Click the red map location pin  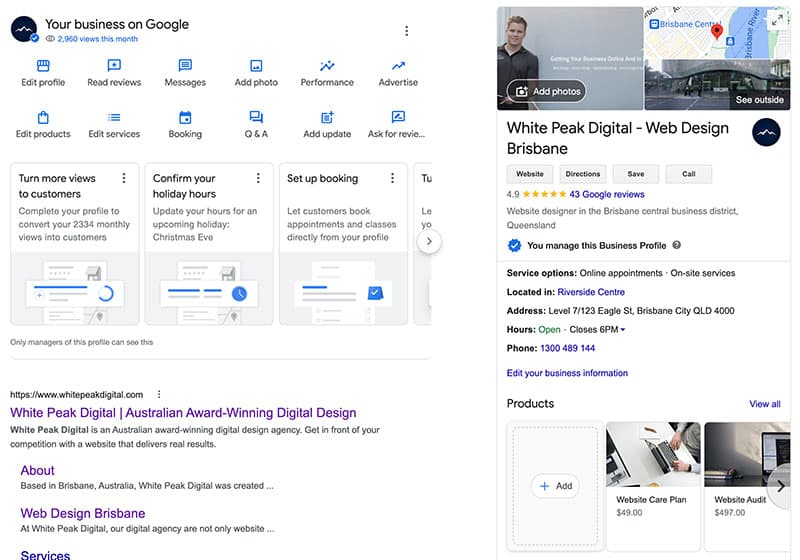click(717, 31)
